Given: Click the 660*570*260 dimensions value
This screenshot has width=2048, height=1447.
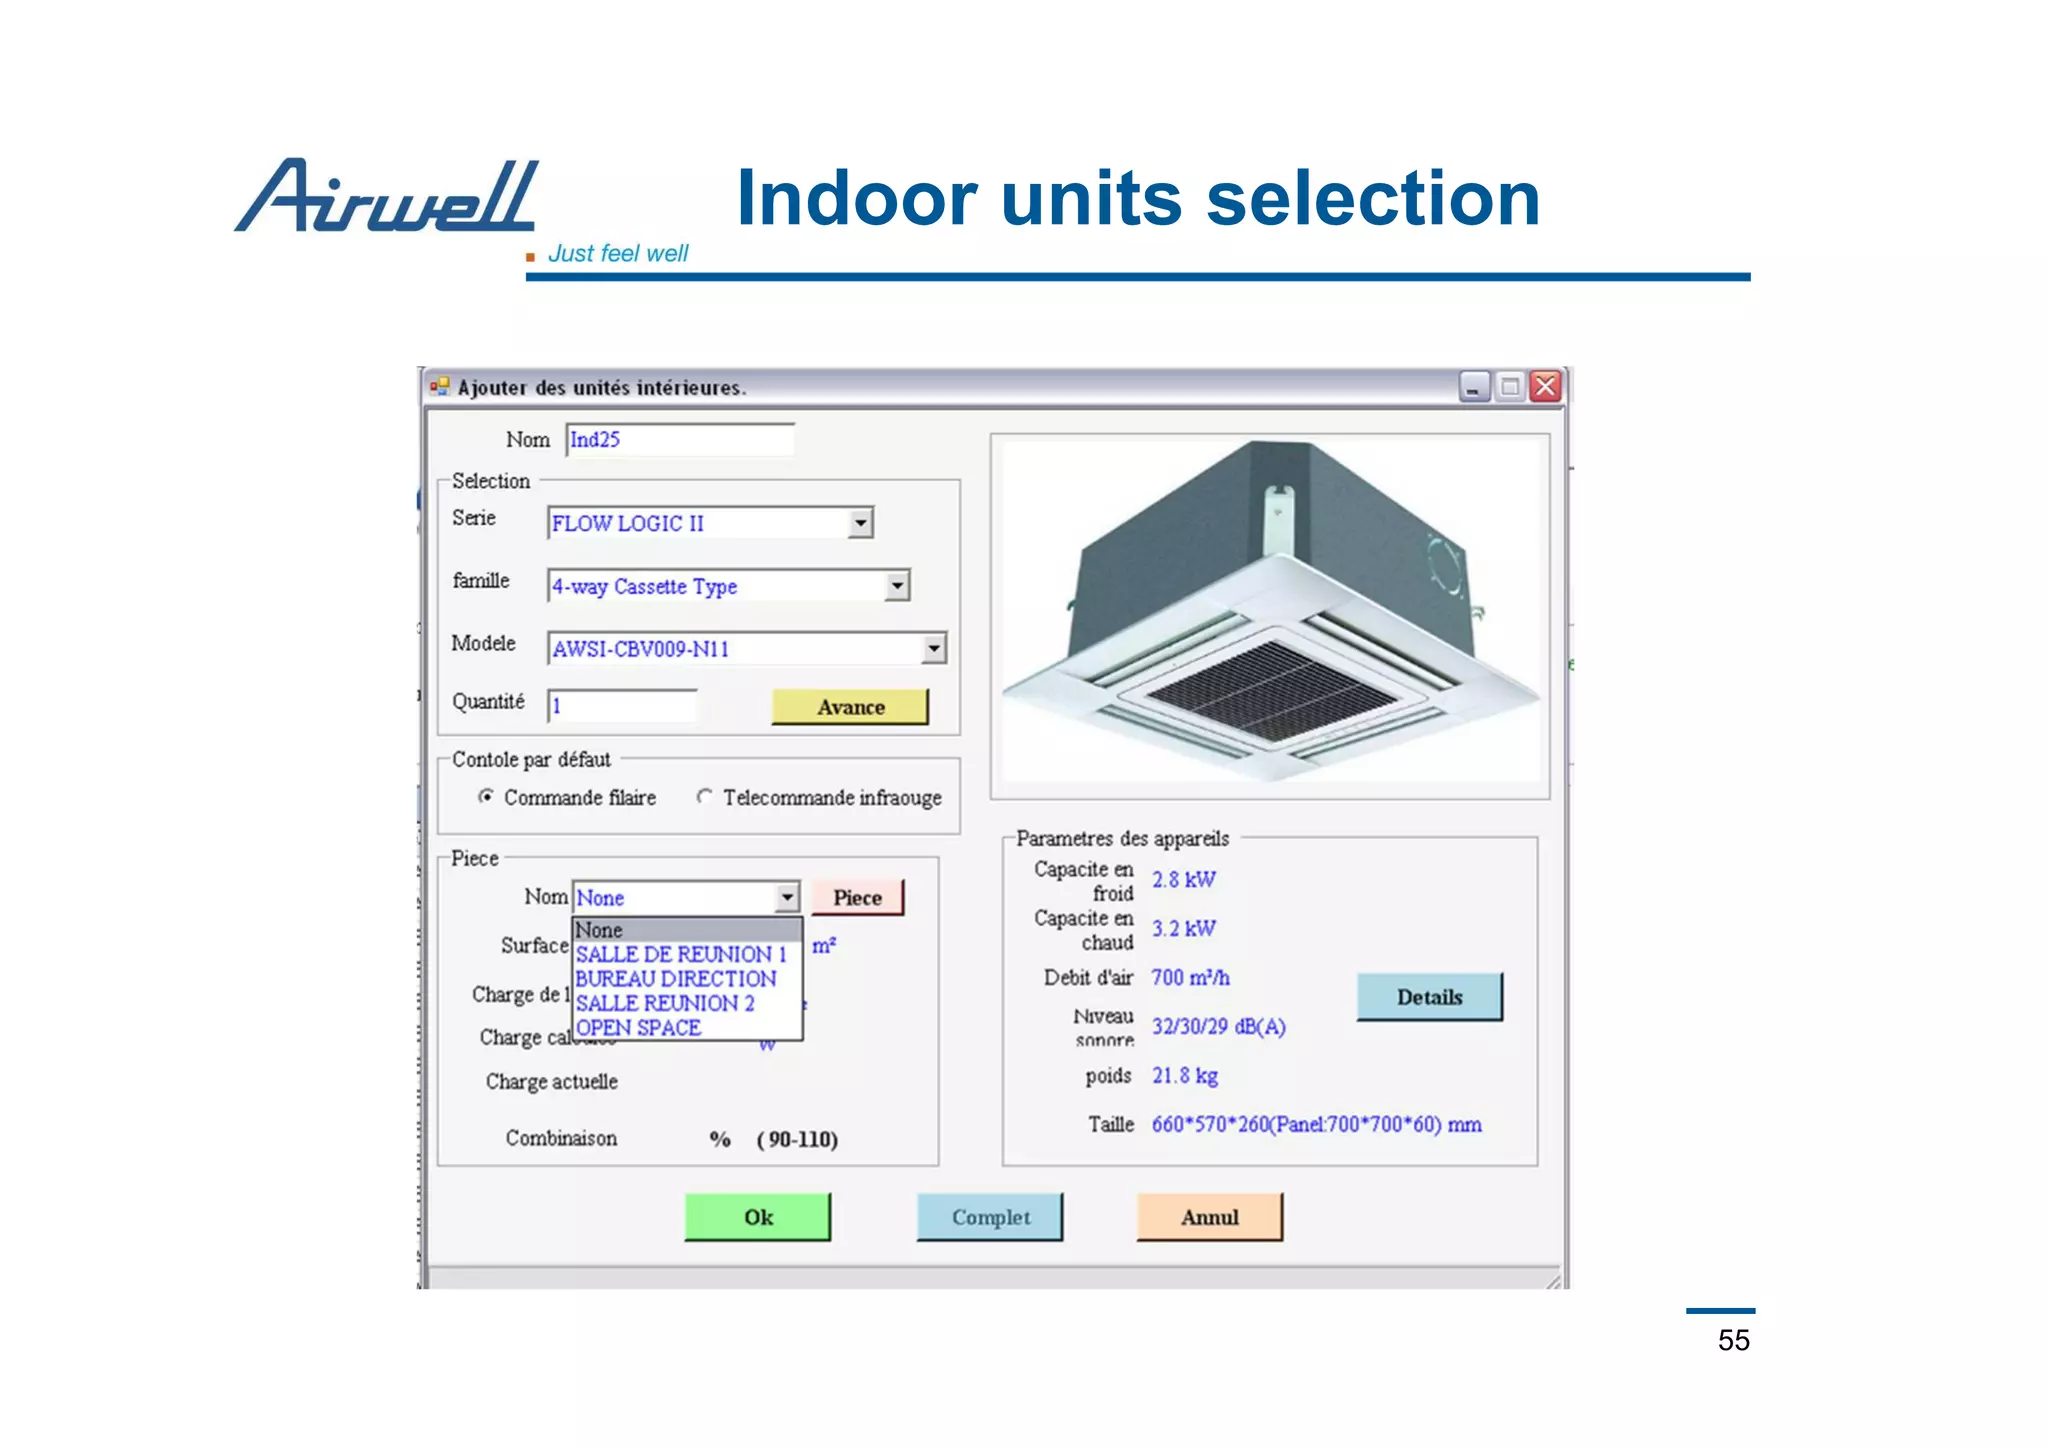Looking at the screenshot, I should click(1316, 1124).
